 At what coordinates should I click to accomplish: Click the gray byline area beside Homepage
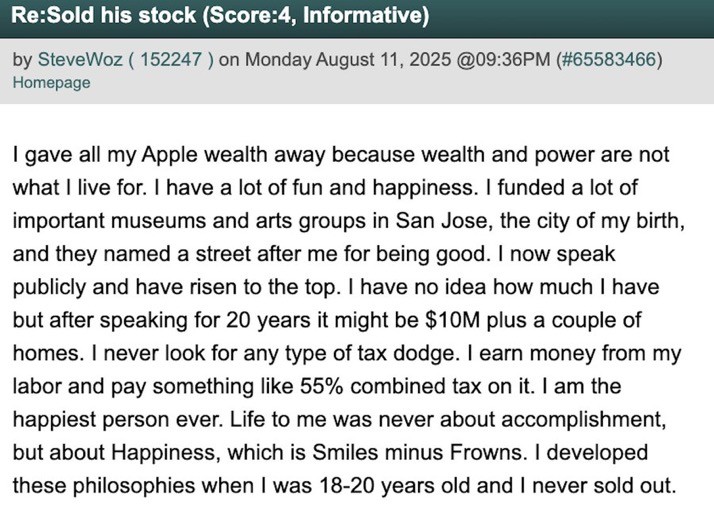point(401,84)
